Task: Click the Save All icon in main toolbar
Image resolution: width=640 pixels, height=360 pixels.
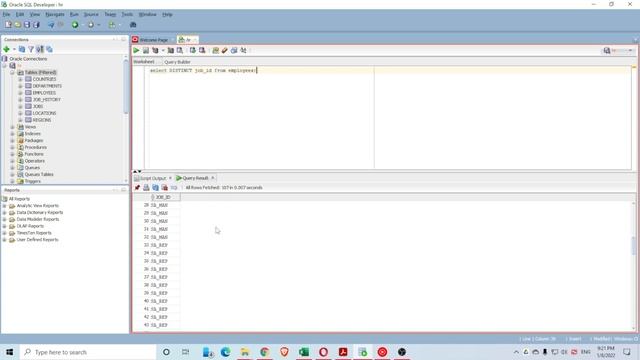Action: tap(36, 25)
